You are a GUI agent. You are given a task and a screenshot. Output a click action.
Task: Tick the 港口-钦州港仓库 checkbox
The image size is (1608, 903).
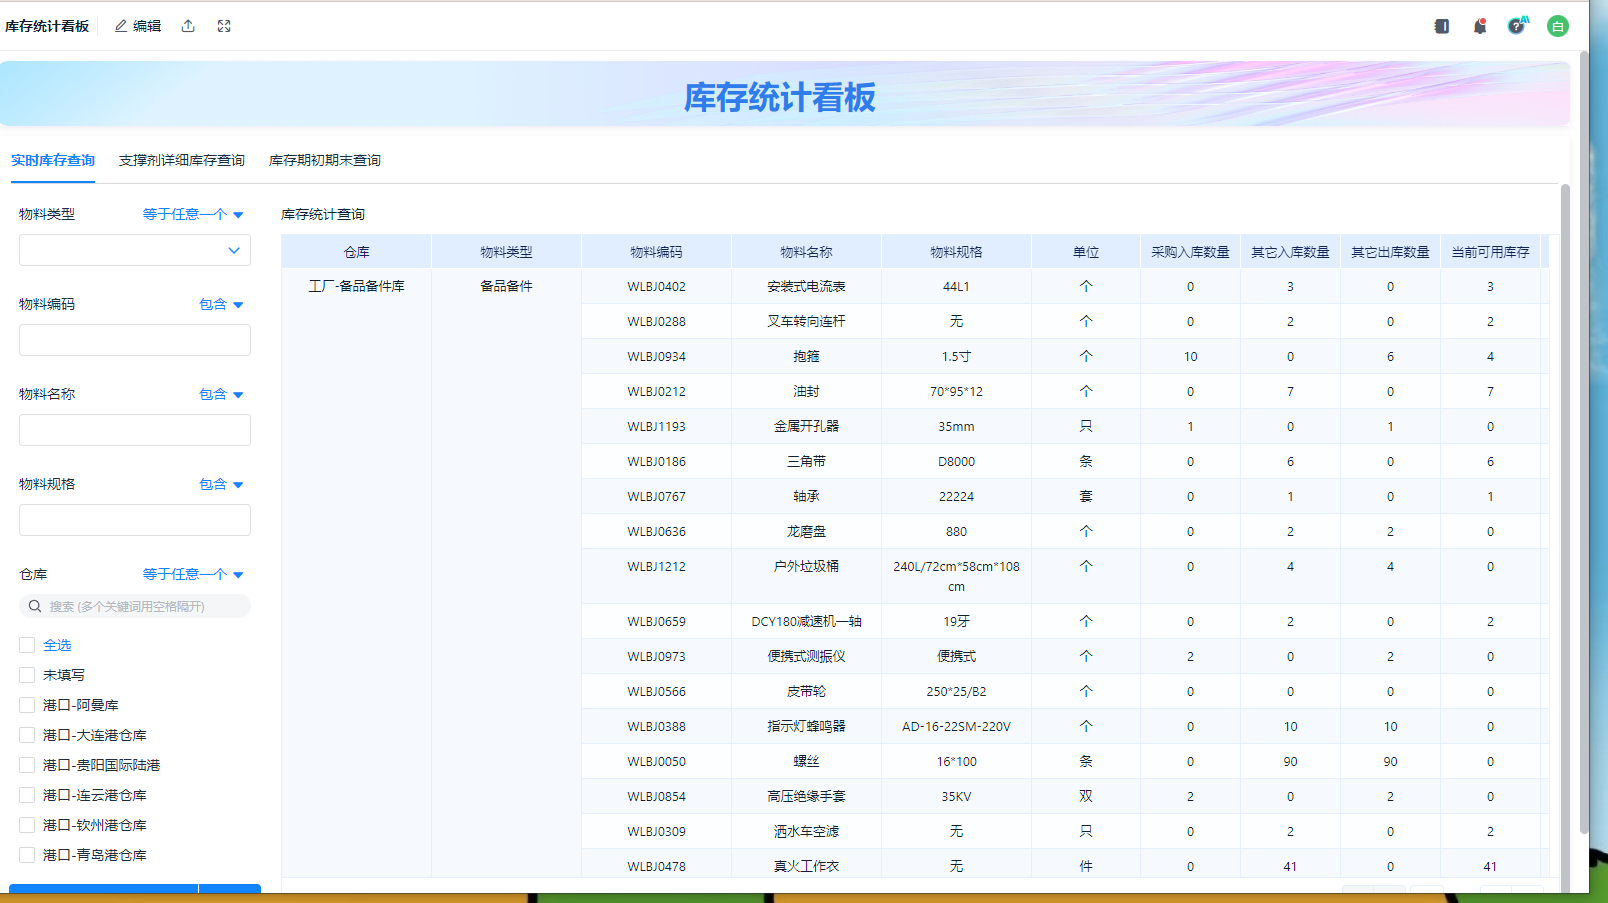coord(27,825)
